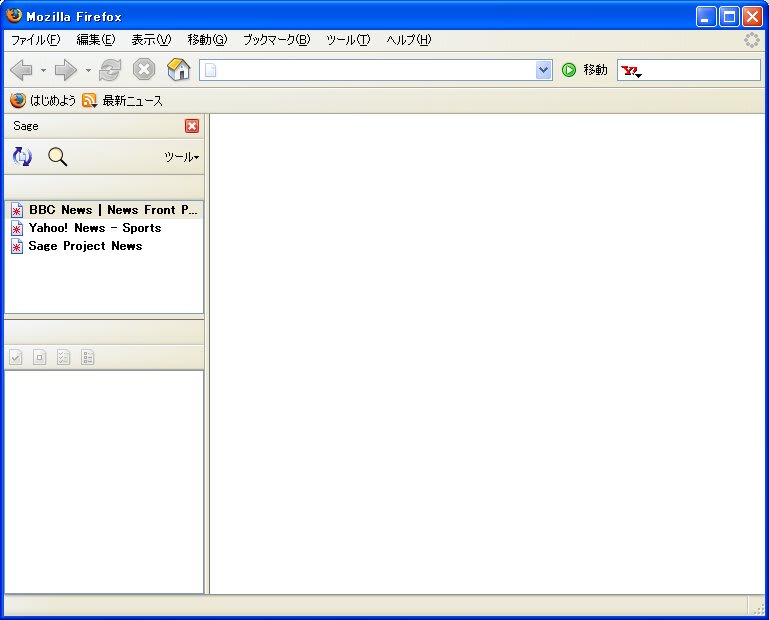Screen dimensions: 769x620
Task: Open the 編集(E) menu
Action: point(96,40)
